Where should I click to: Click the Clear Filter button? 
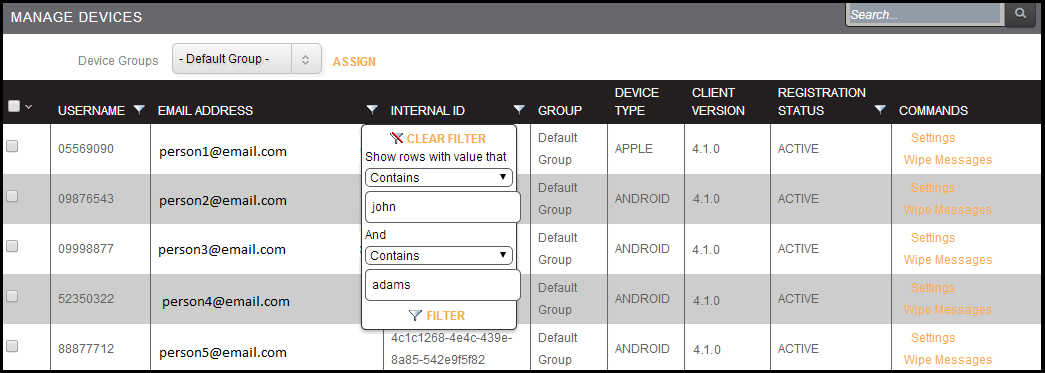pos(439,139)
